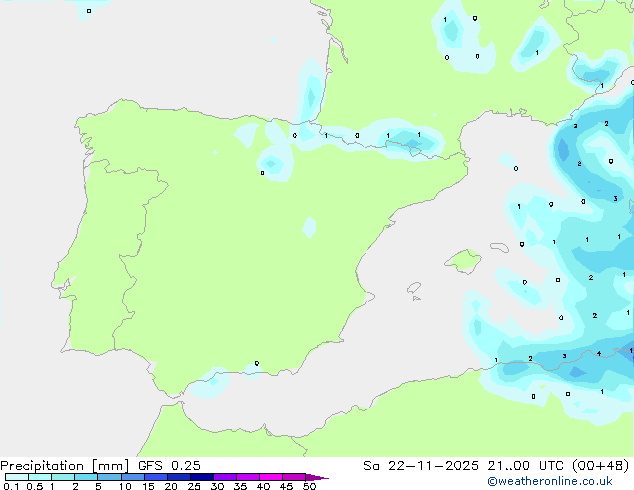Select the 35–40 mm legend color box
The height and width of the screenshot is (490, 634).
(248, 477)
